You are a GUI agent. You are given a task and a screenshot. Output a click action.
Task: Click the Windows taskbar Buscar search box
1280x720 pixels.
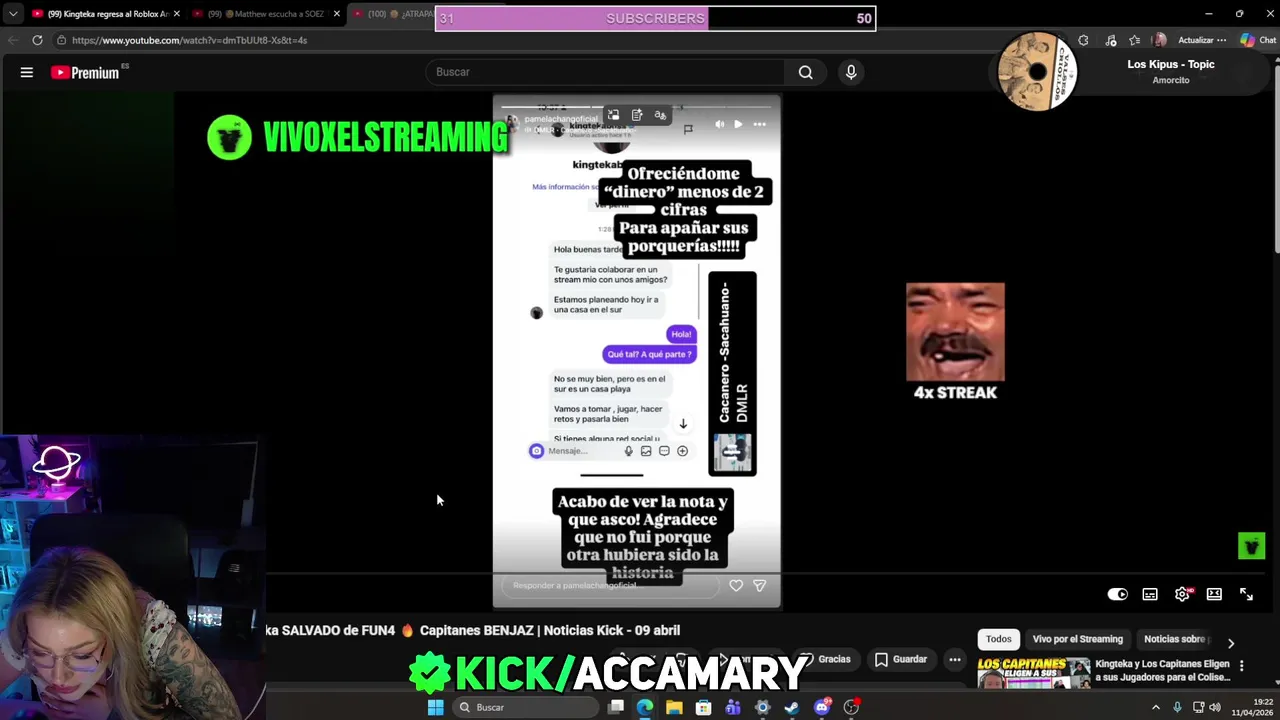pos(526,707)
